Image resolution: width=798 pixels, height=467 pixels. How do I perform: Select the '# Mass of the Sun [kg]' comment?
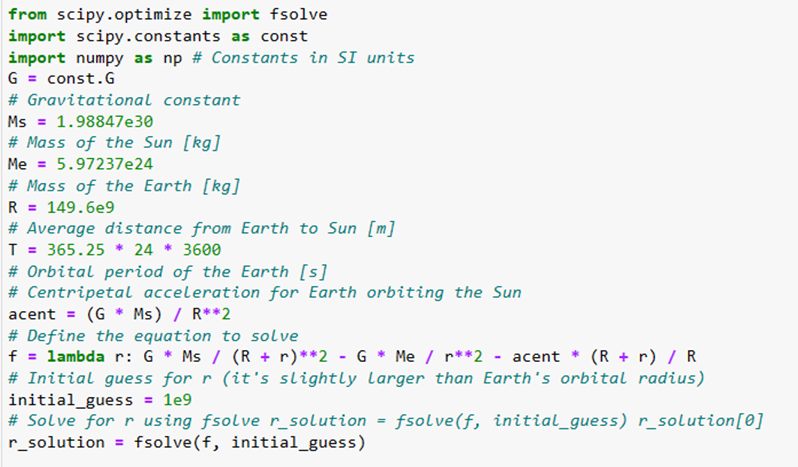pyautogui.click(x=113, y=142)
